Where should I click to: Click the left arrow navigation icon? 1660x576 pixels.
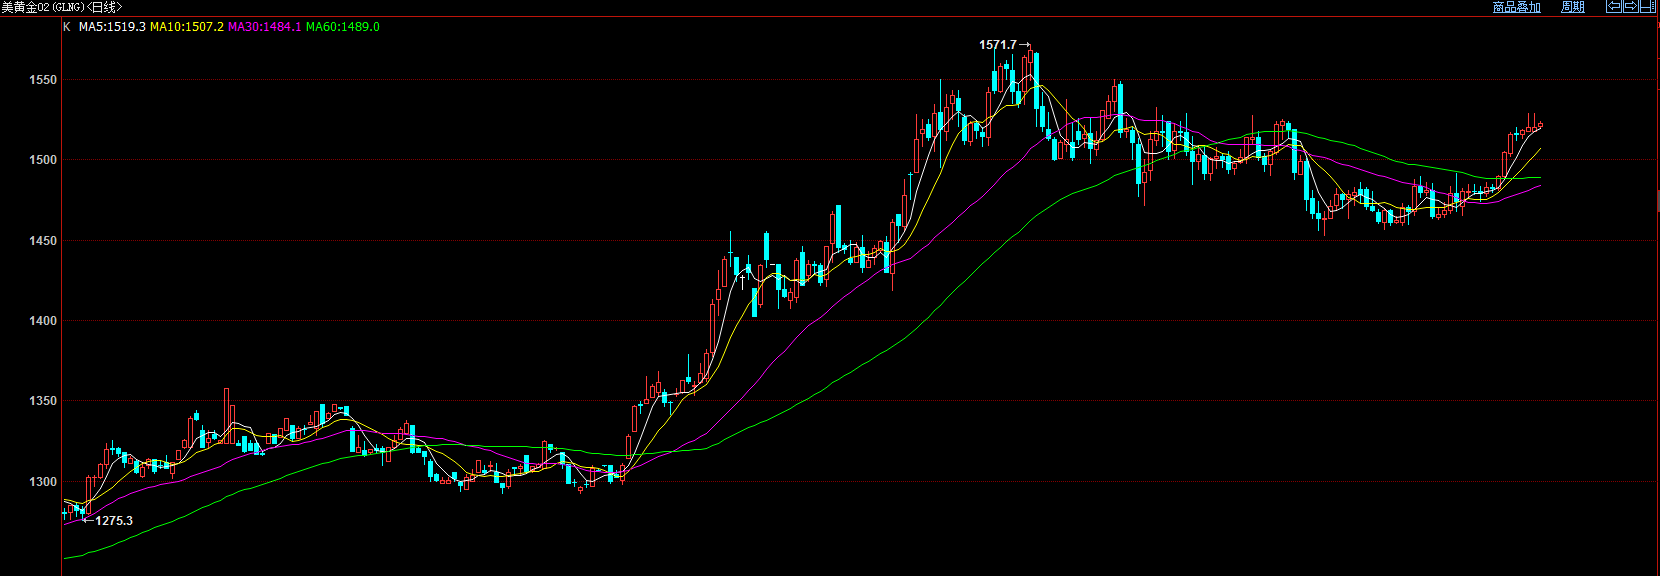[1613, 7]
